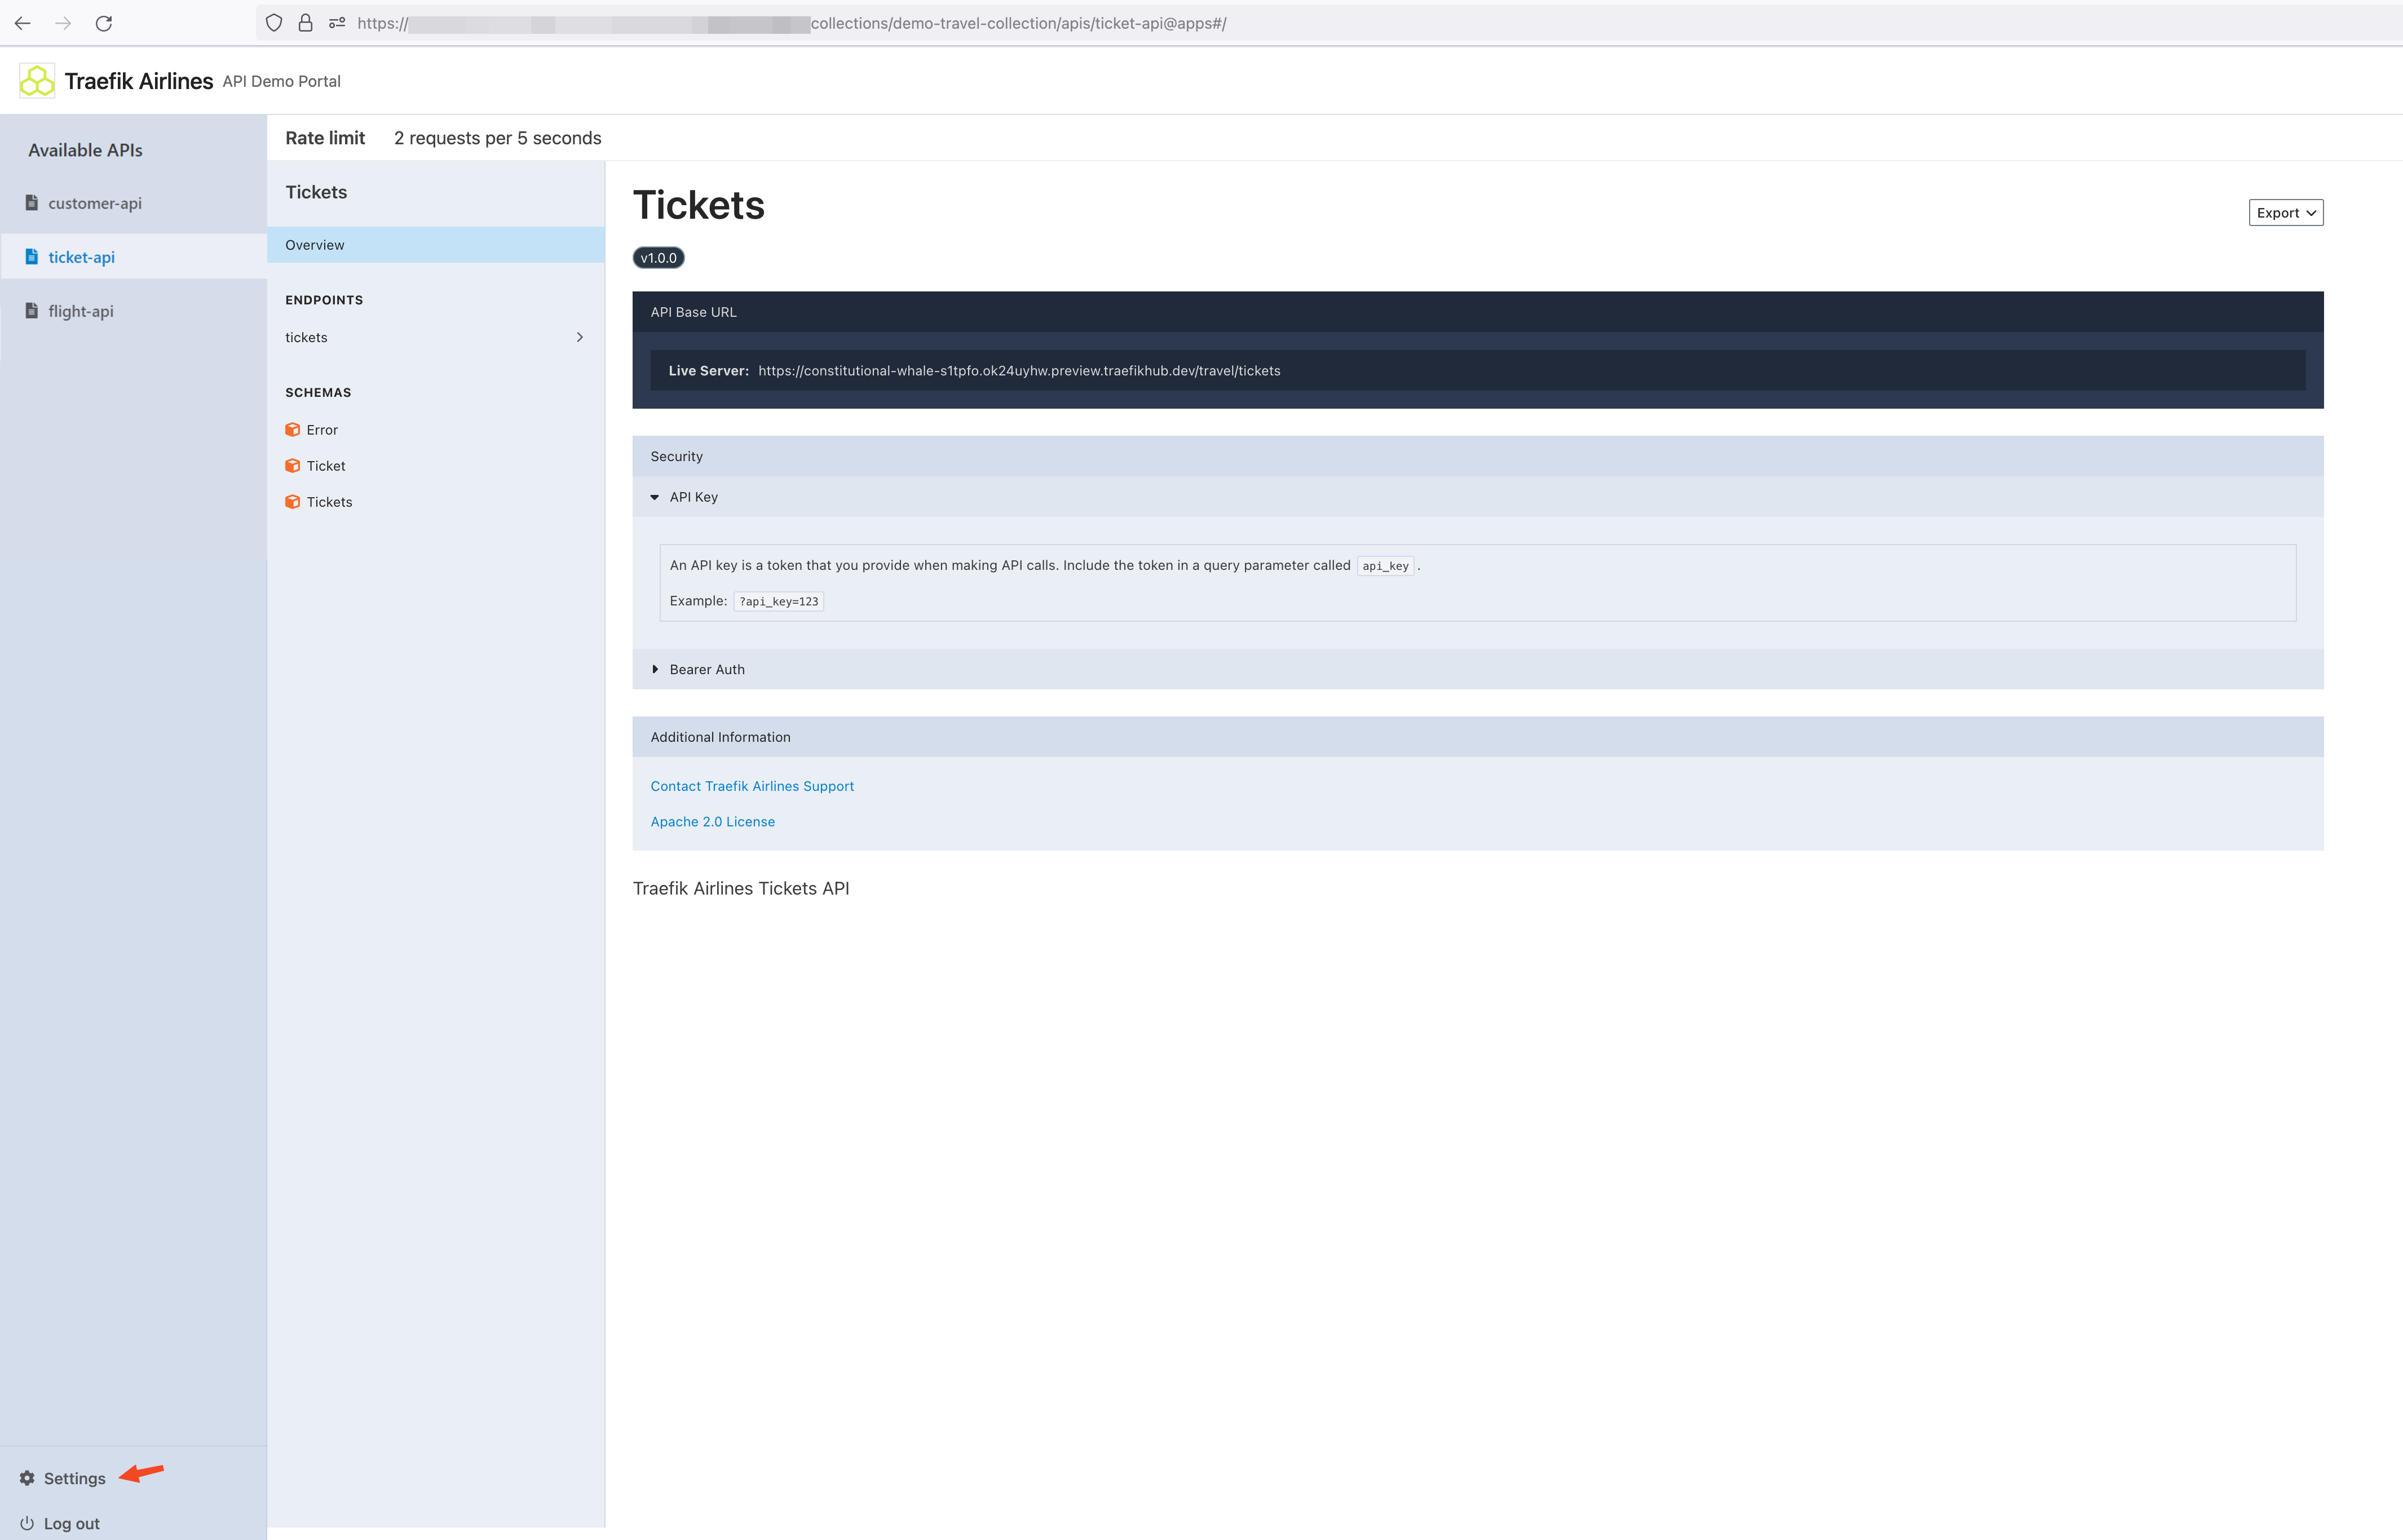
Task: Click the browser reload icon
Action: pyautogui.click(x=104, y=23)
